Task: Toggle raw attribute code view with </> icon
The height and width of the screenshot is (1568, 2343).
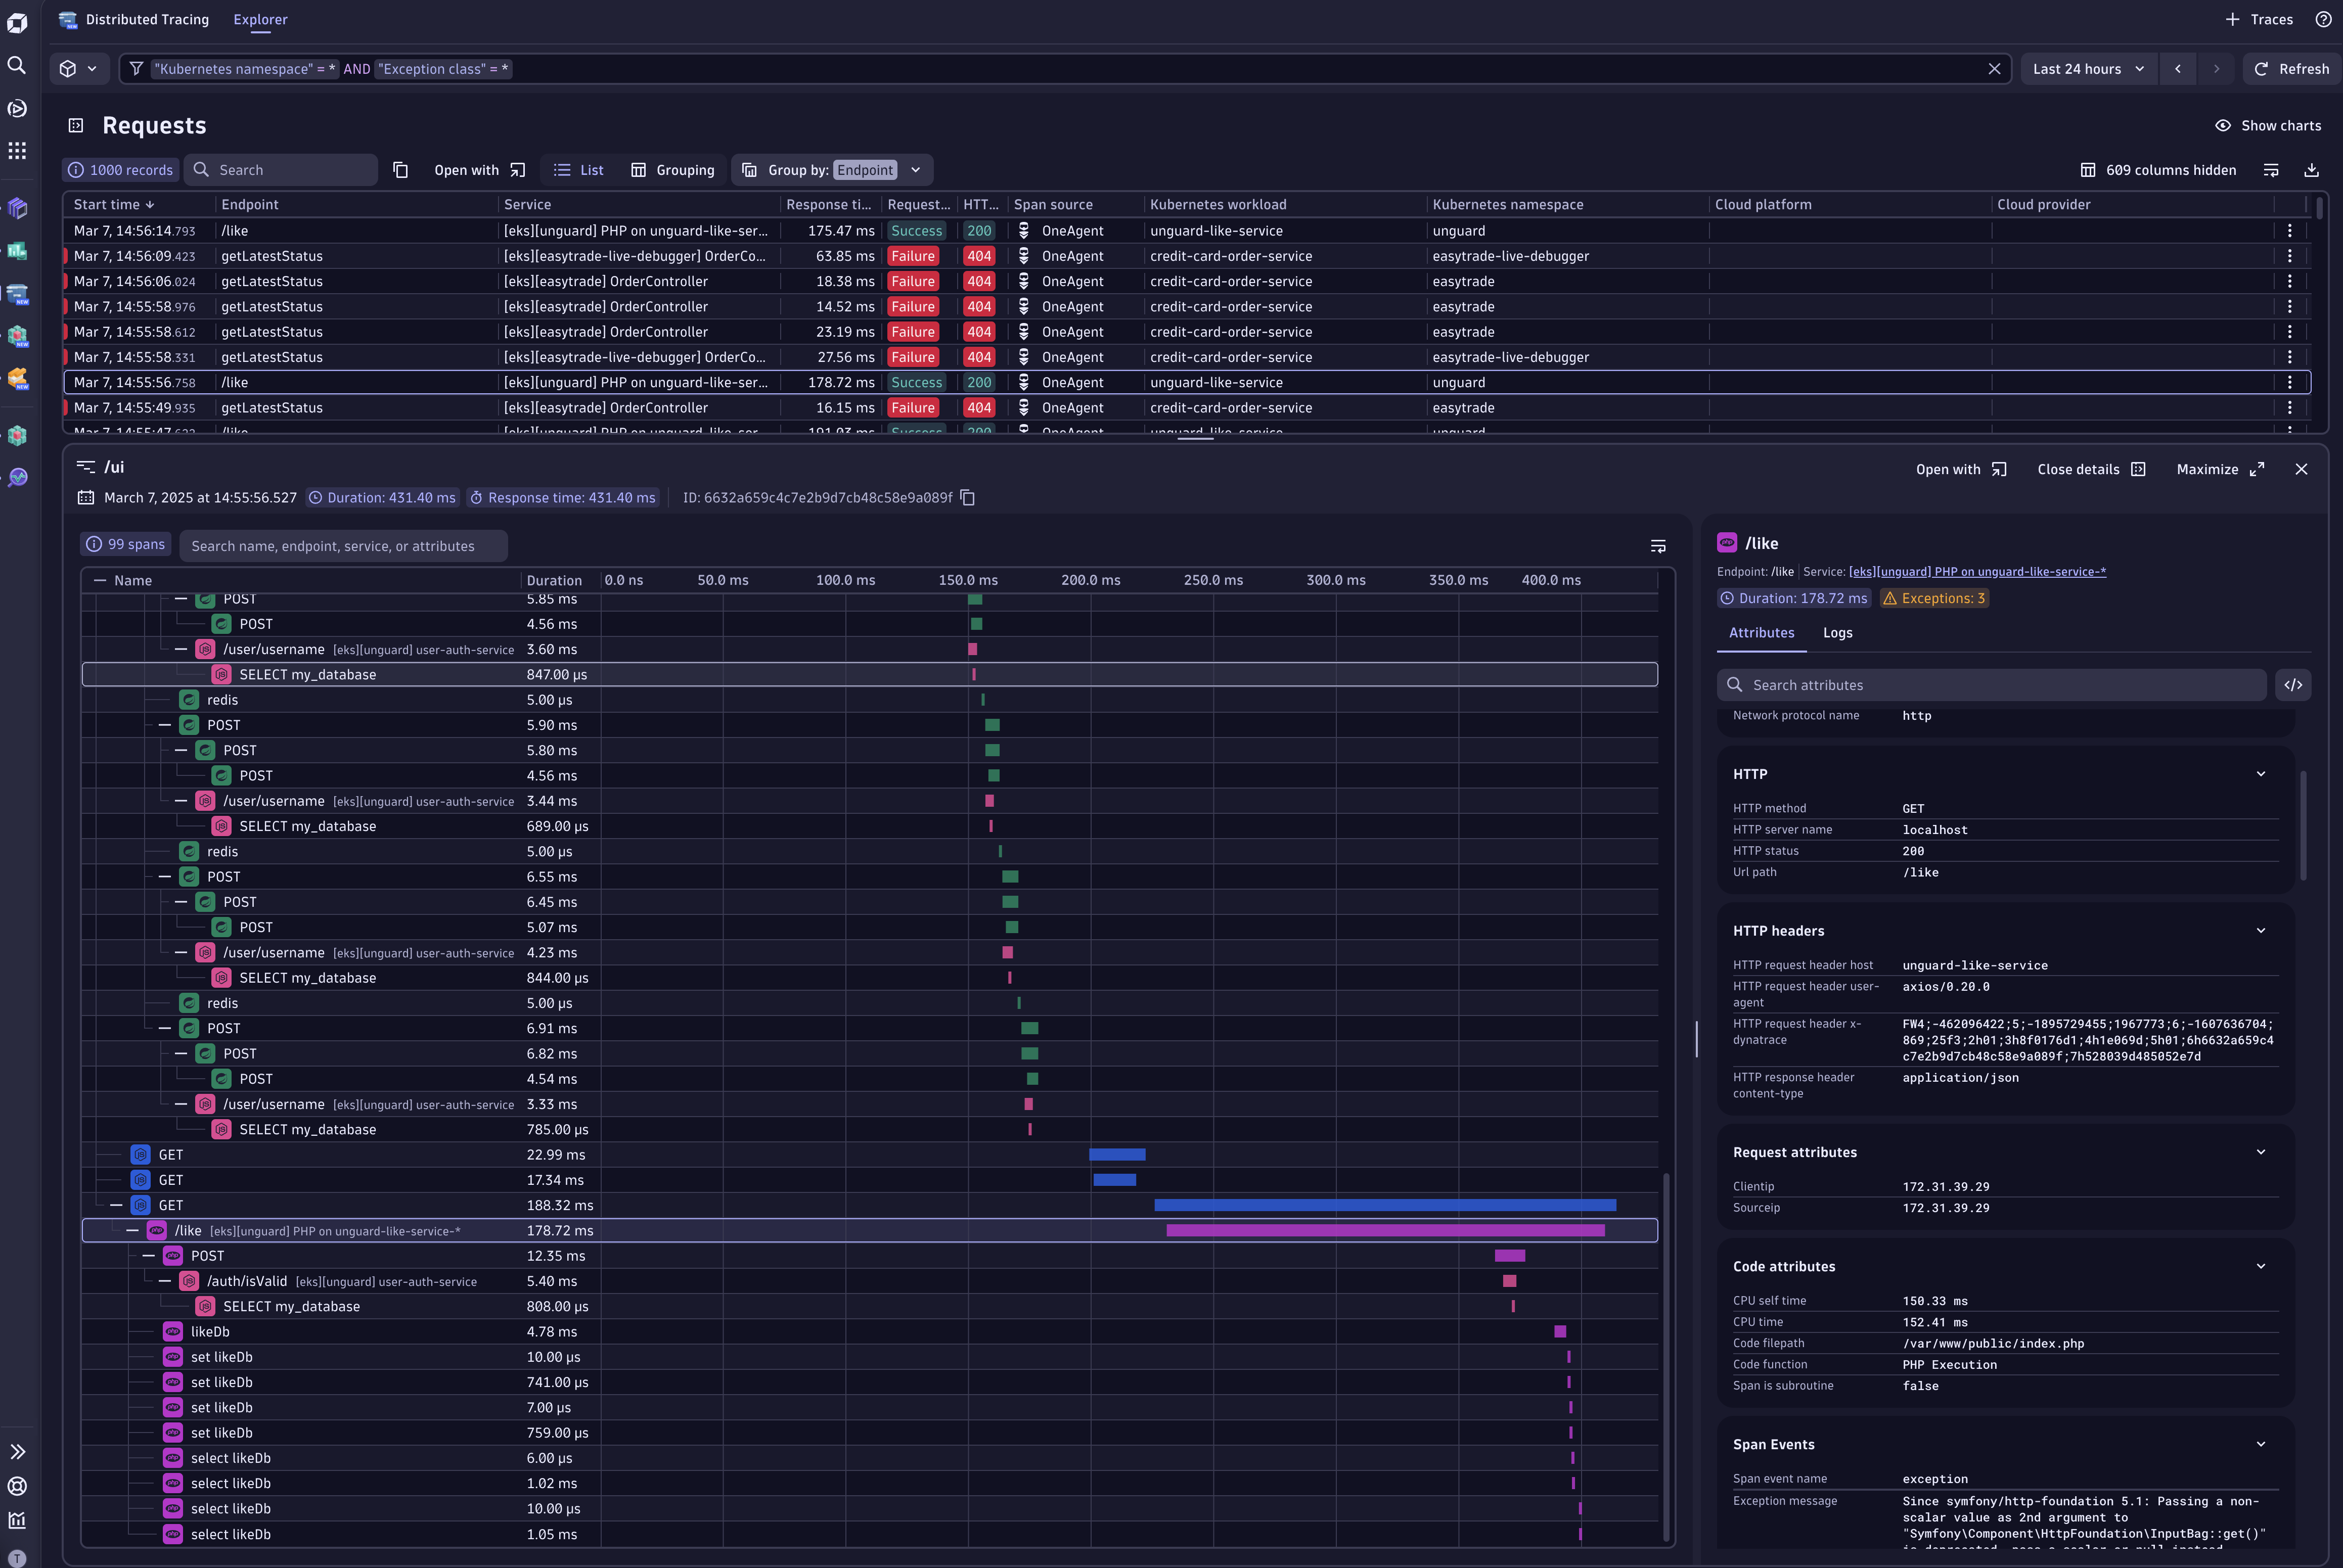Action: point(2294,684)
